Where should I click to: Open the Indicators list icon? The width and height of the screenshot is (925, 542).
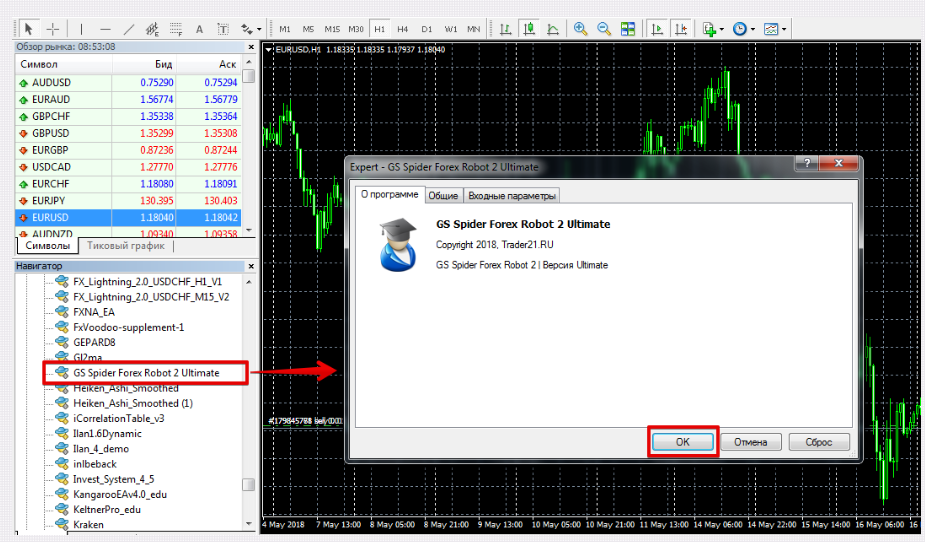(x=709, y=29)
